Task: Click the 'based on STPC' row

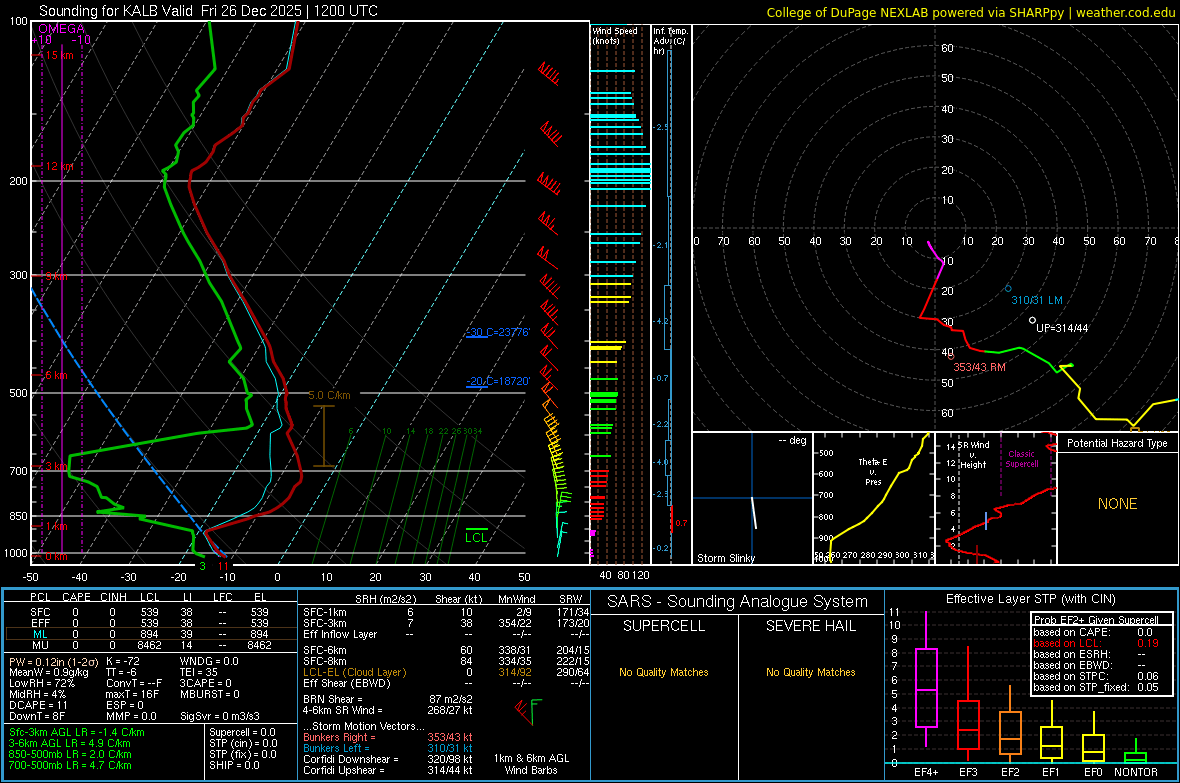Action: pos(1096,676)
